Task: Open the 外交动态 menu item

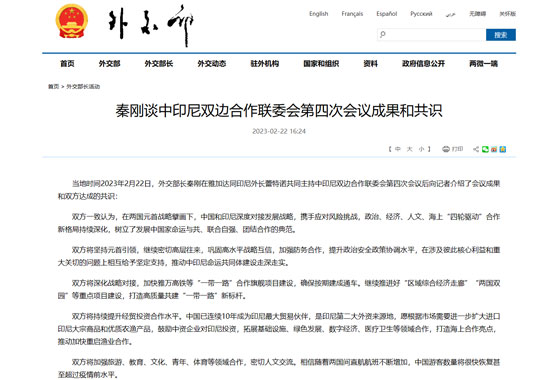Action: 212,64
